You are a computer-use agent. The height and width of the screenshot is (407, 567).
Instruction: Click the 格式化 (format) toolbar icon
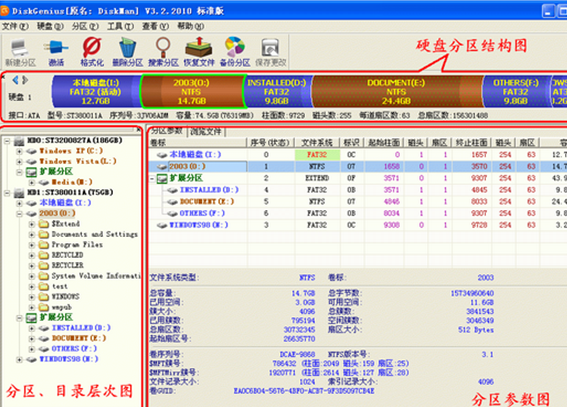pos(92,52)
